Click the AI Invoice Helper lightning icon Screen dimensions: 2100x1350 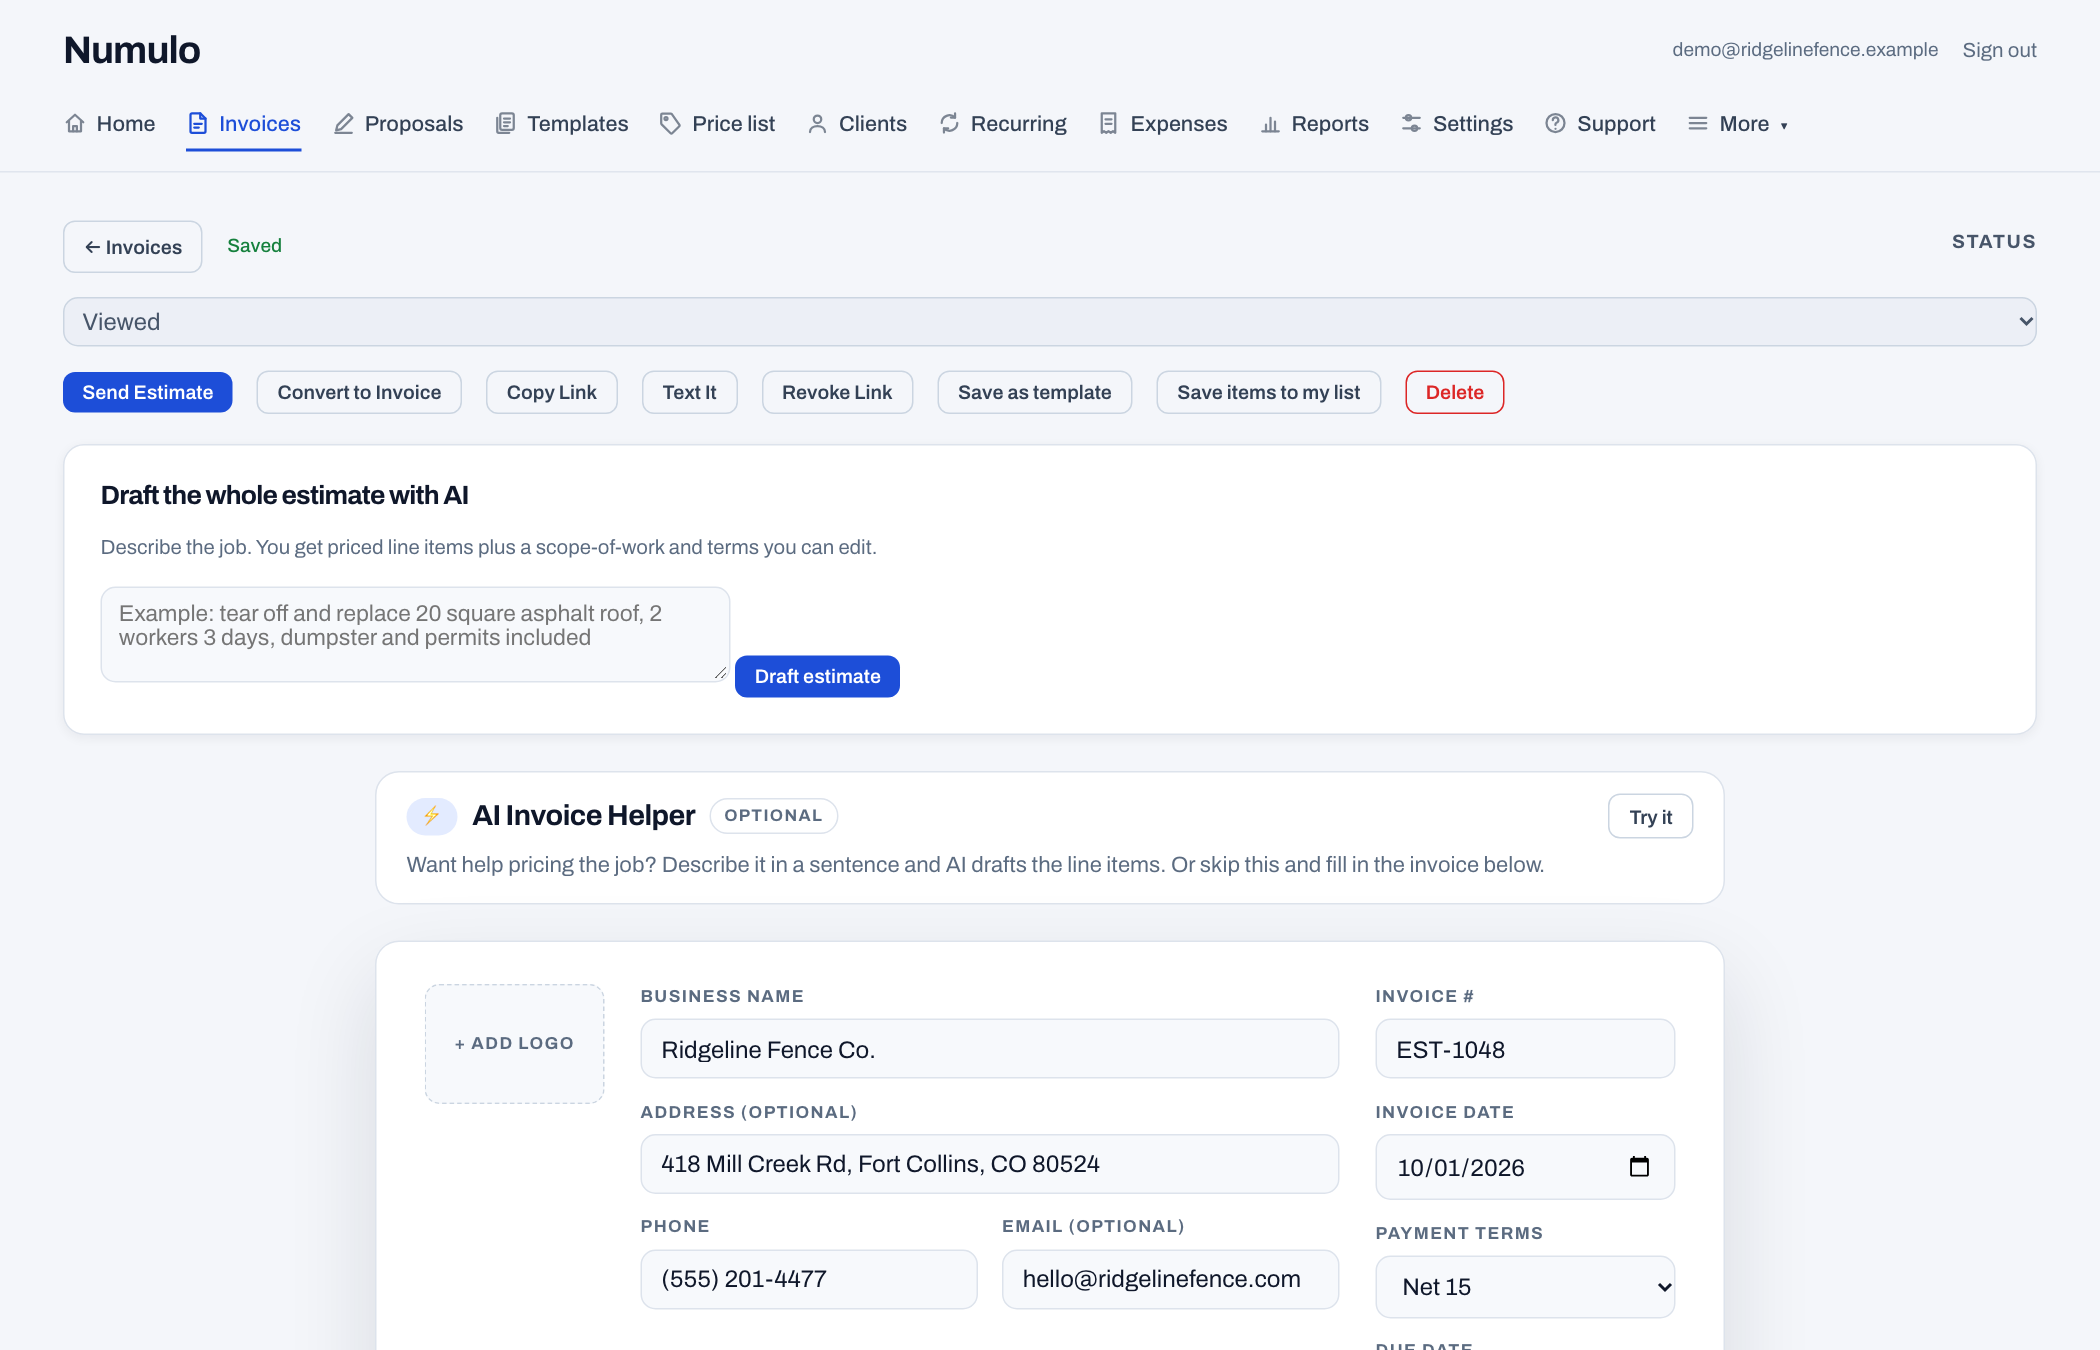432,816
